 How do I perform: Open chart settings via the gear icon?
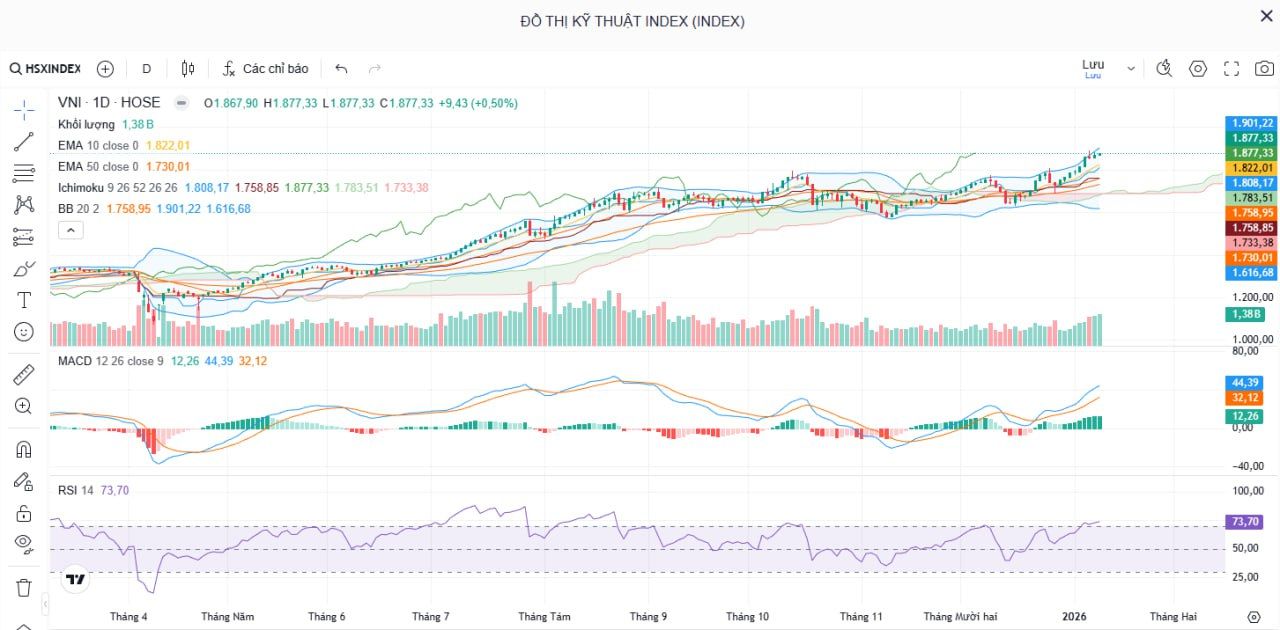tap(1198, 69)
